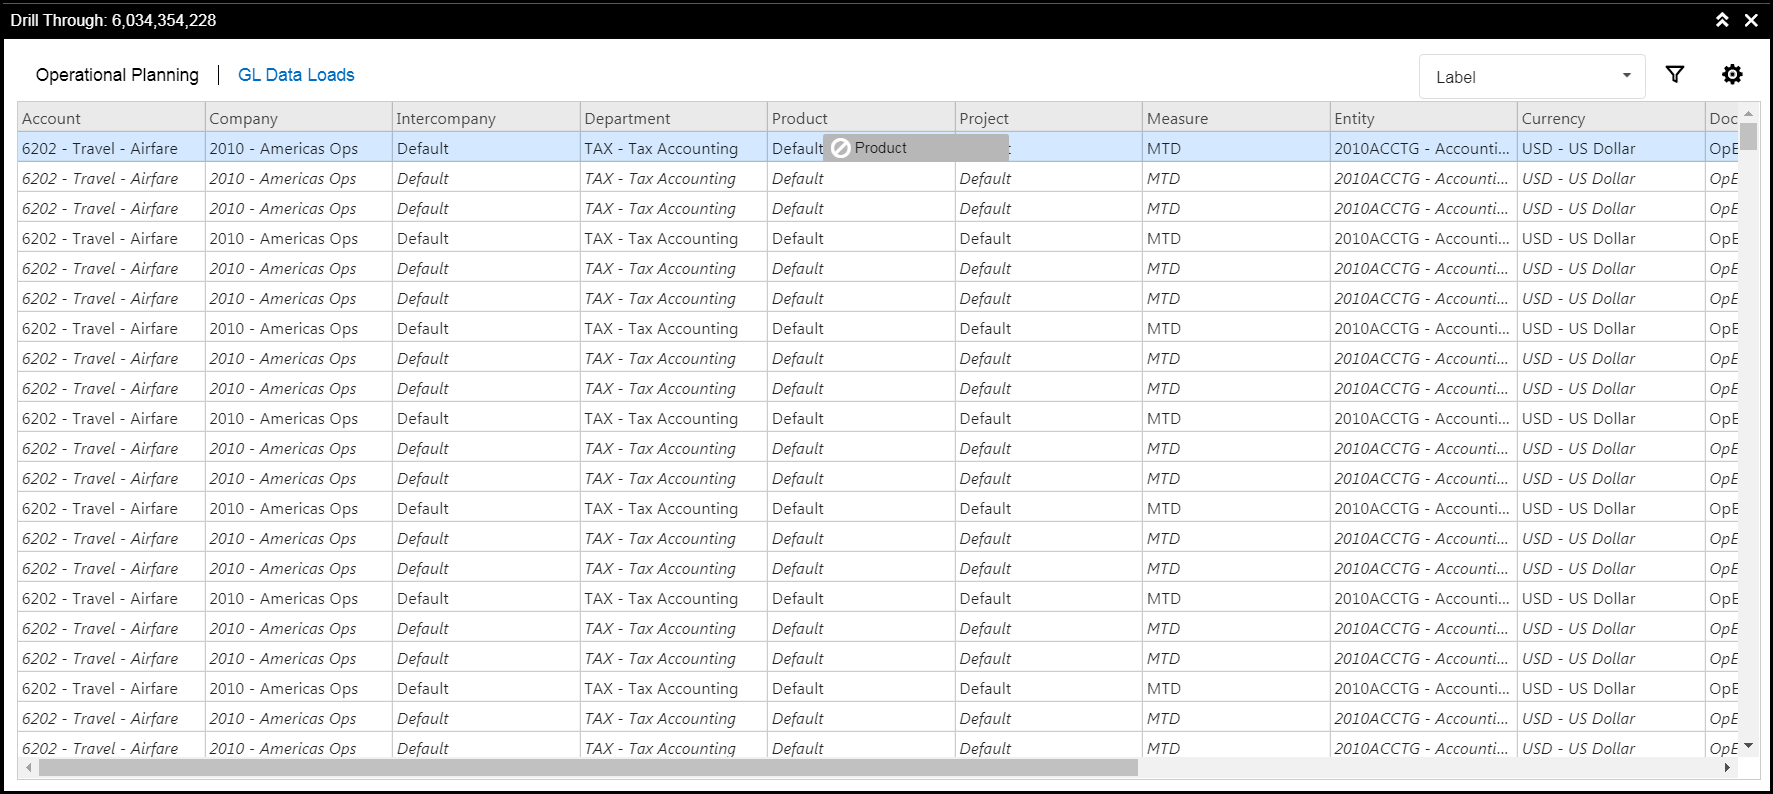Viewport: 1773px width, 794px height.
Task: Select the Product column header
Action: (861, 118)
